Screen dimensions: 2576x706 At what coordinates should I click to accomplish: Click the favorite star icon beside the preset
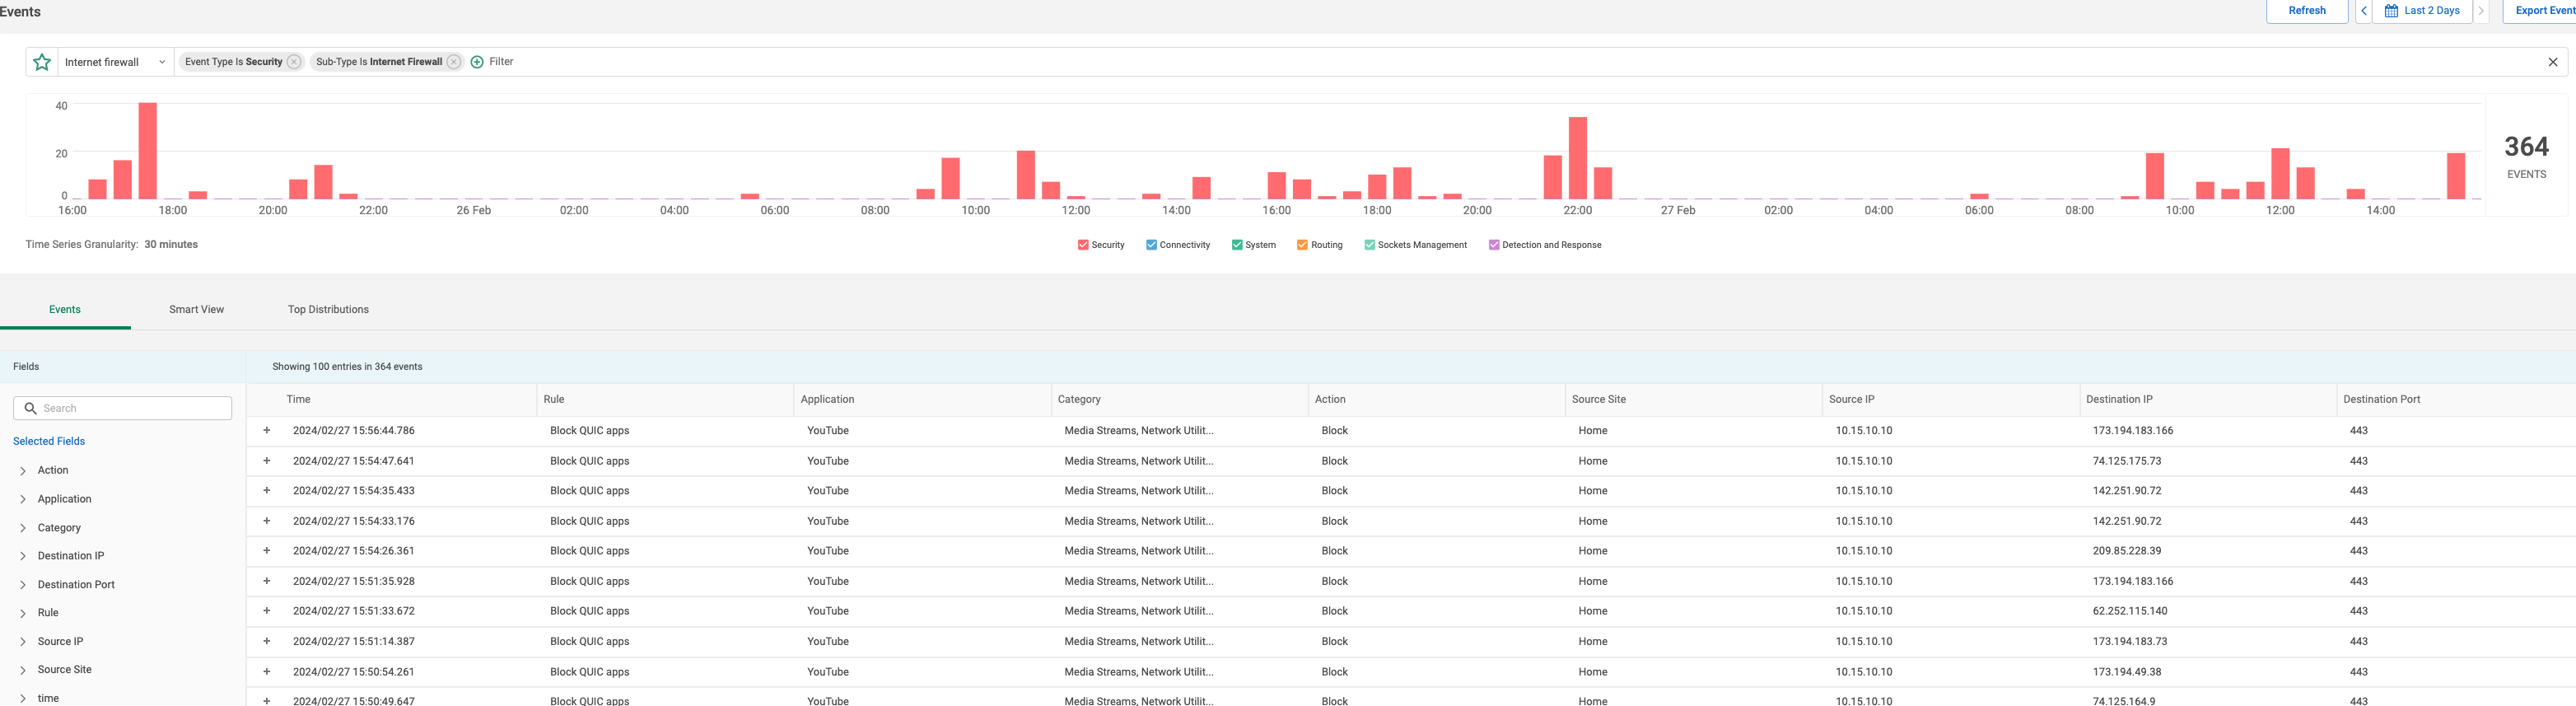pos(42,62)
